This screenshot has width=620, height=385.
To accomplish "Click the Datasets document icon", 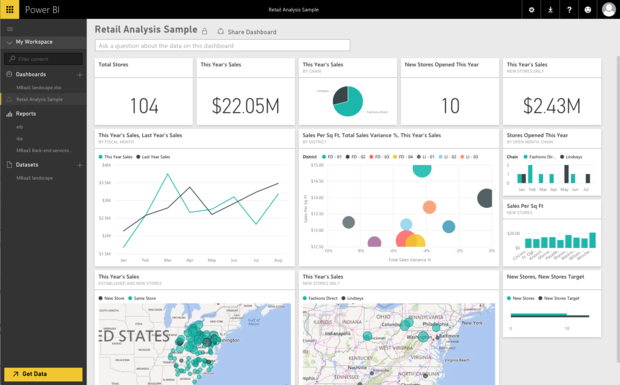I will point(9,165).
